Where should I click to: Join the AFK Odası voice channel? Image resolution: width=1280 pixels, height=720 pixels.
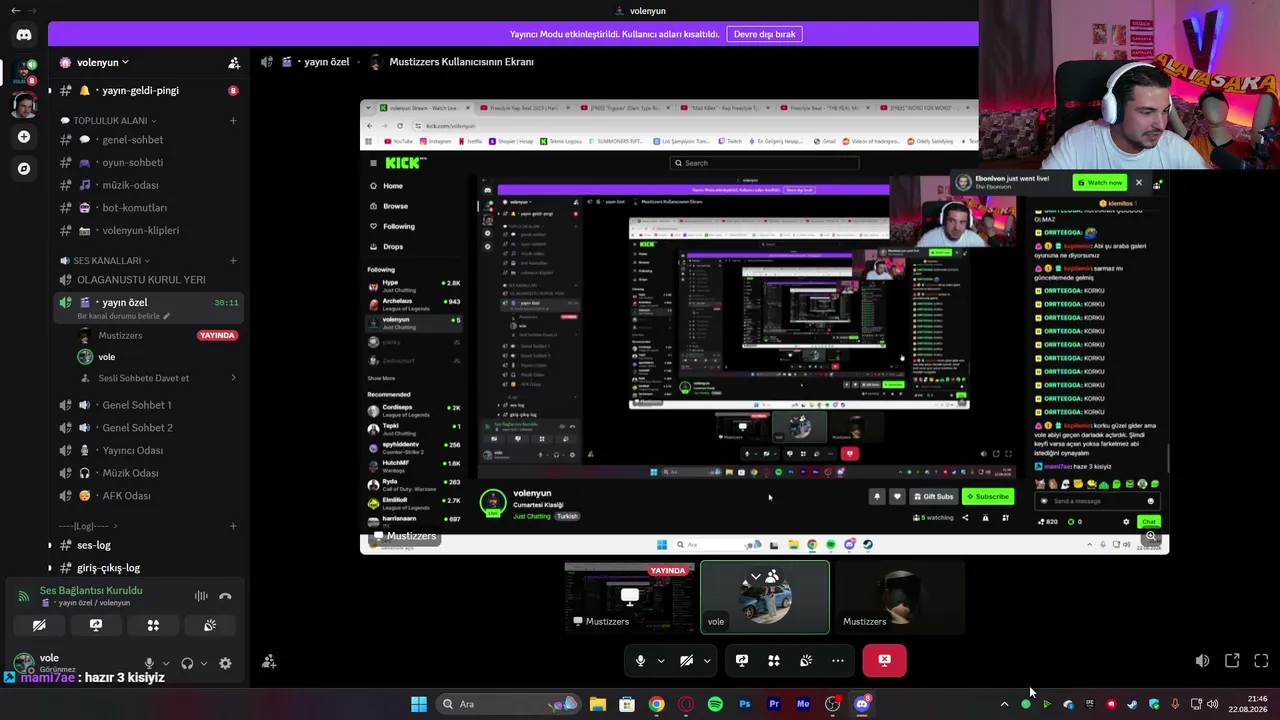coord(146,496)
